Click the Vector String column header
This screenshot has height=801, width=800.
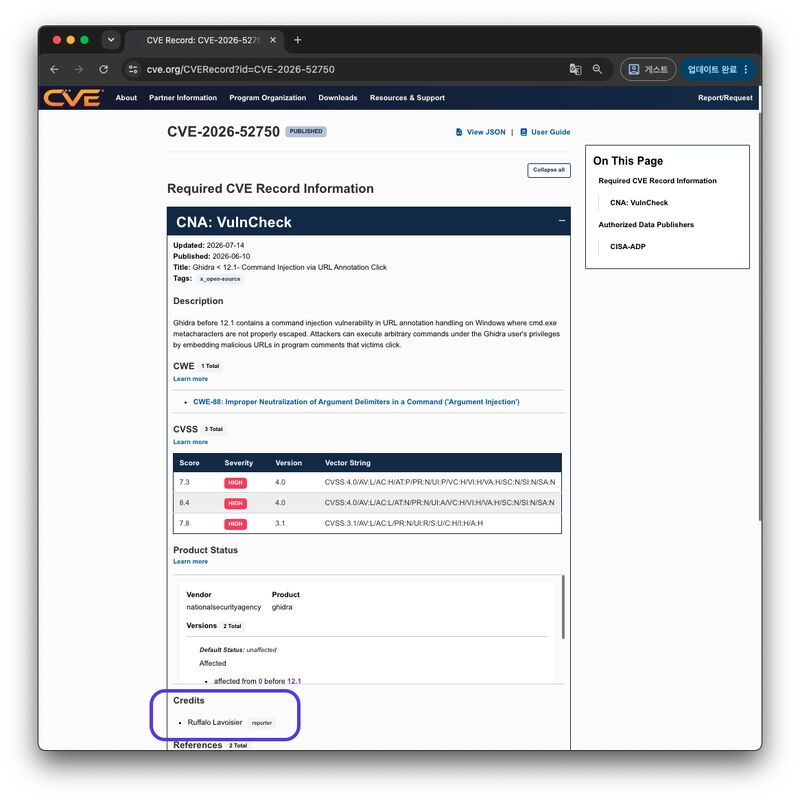tap(348, 463)
